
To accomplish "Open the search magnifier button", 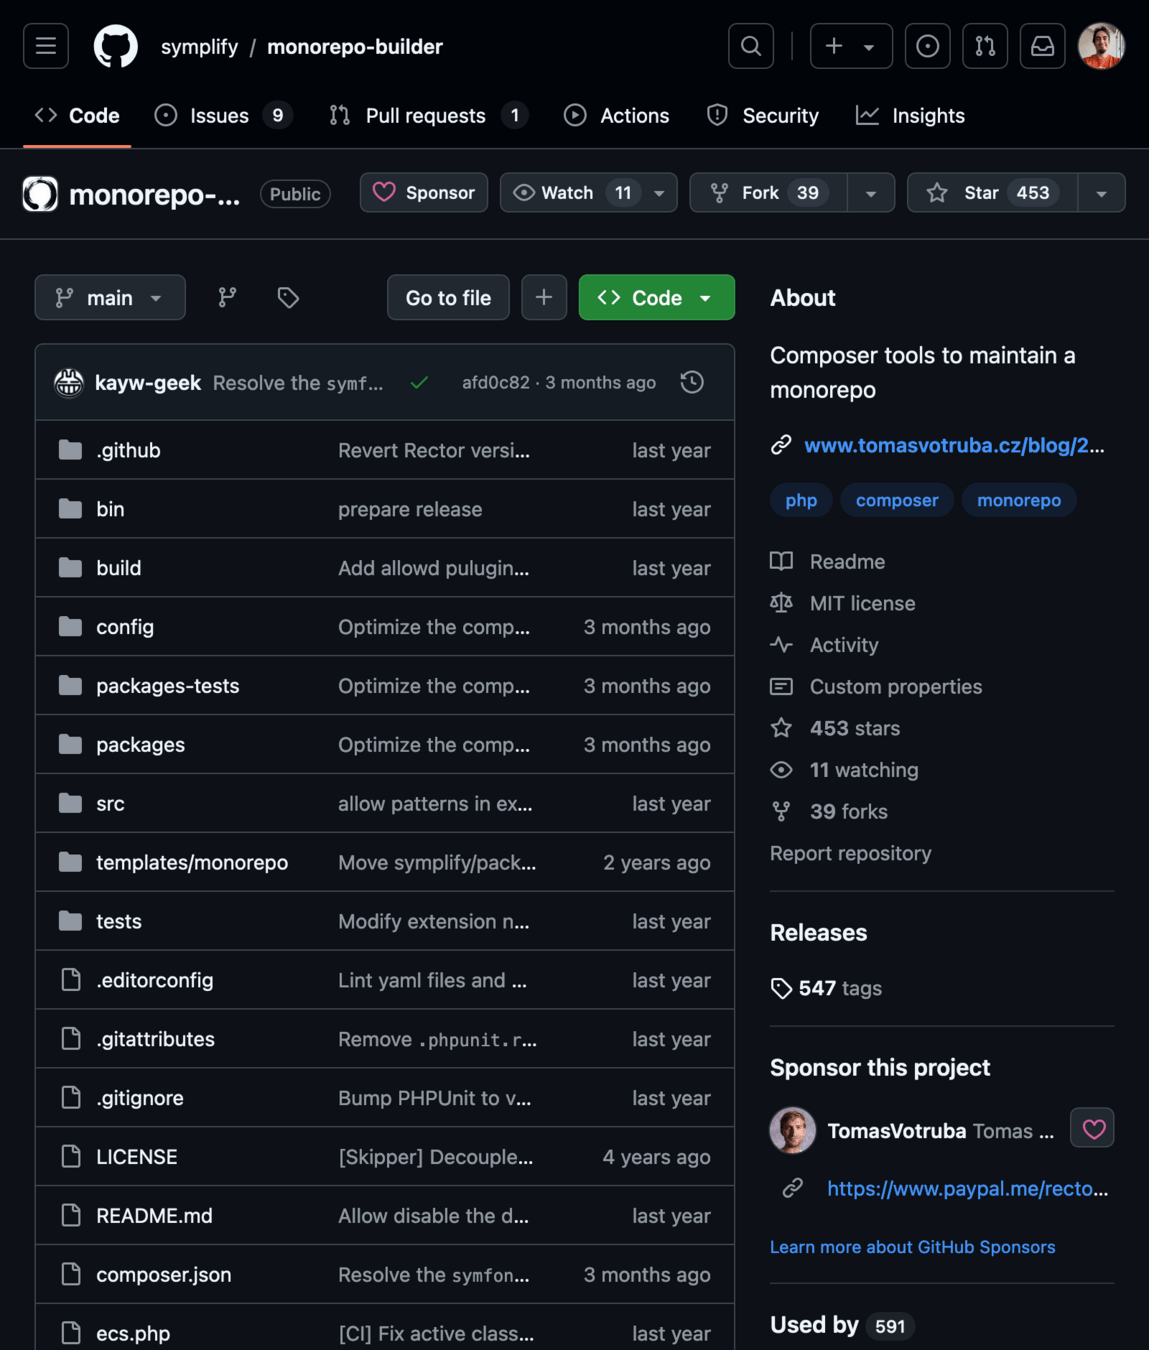I will [751, 46].
